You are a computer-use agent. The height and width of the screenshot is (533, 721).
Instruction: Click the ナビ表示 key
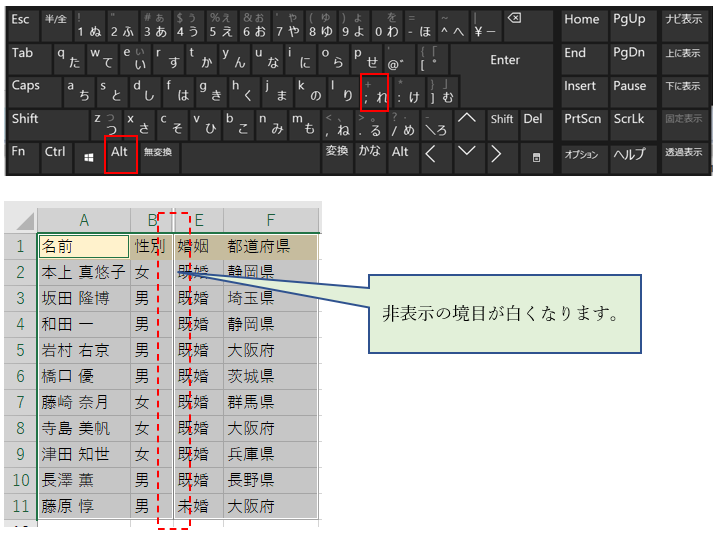684,20
